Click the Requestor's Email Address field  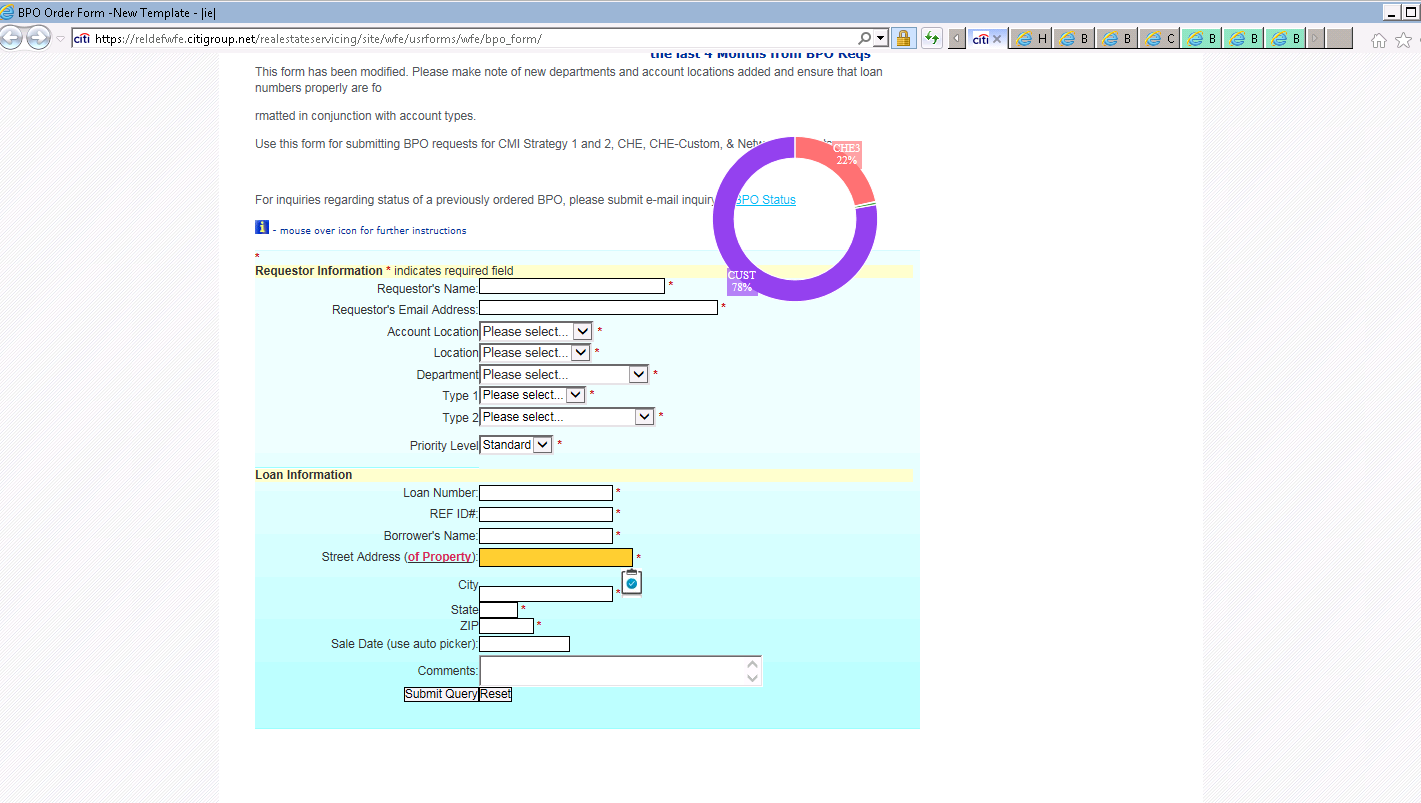(x=598, y=308)
